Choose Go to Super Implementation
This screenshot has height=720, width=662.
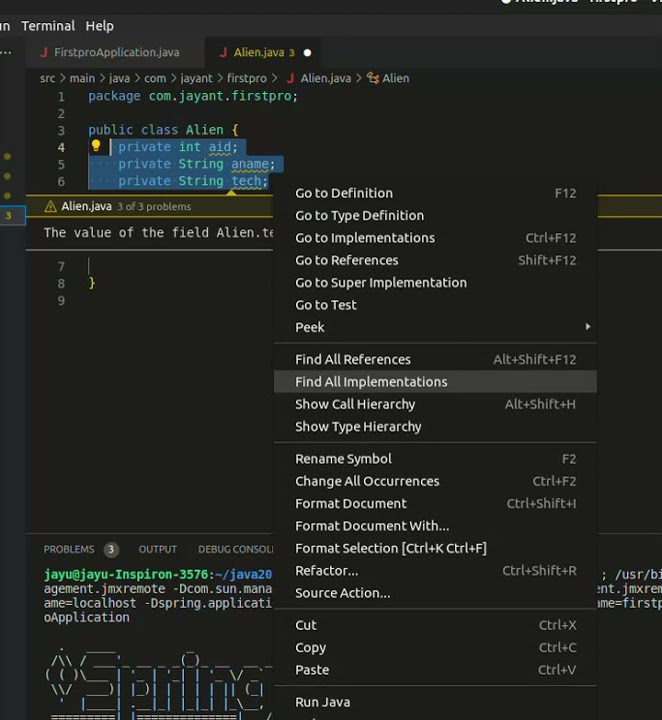pos(435,283)
